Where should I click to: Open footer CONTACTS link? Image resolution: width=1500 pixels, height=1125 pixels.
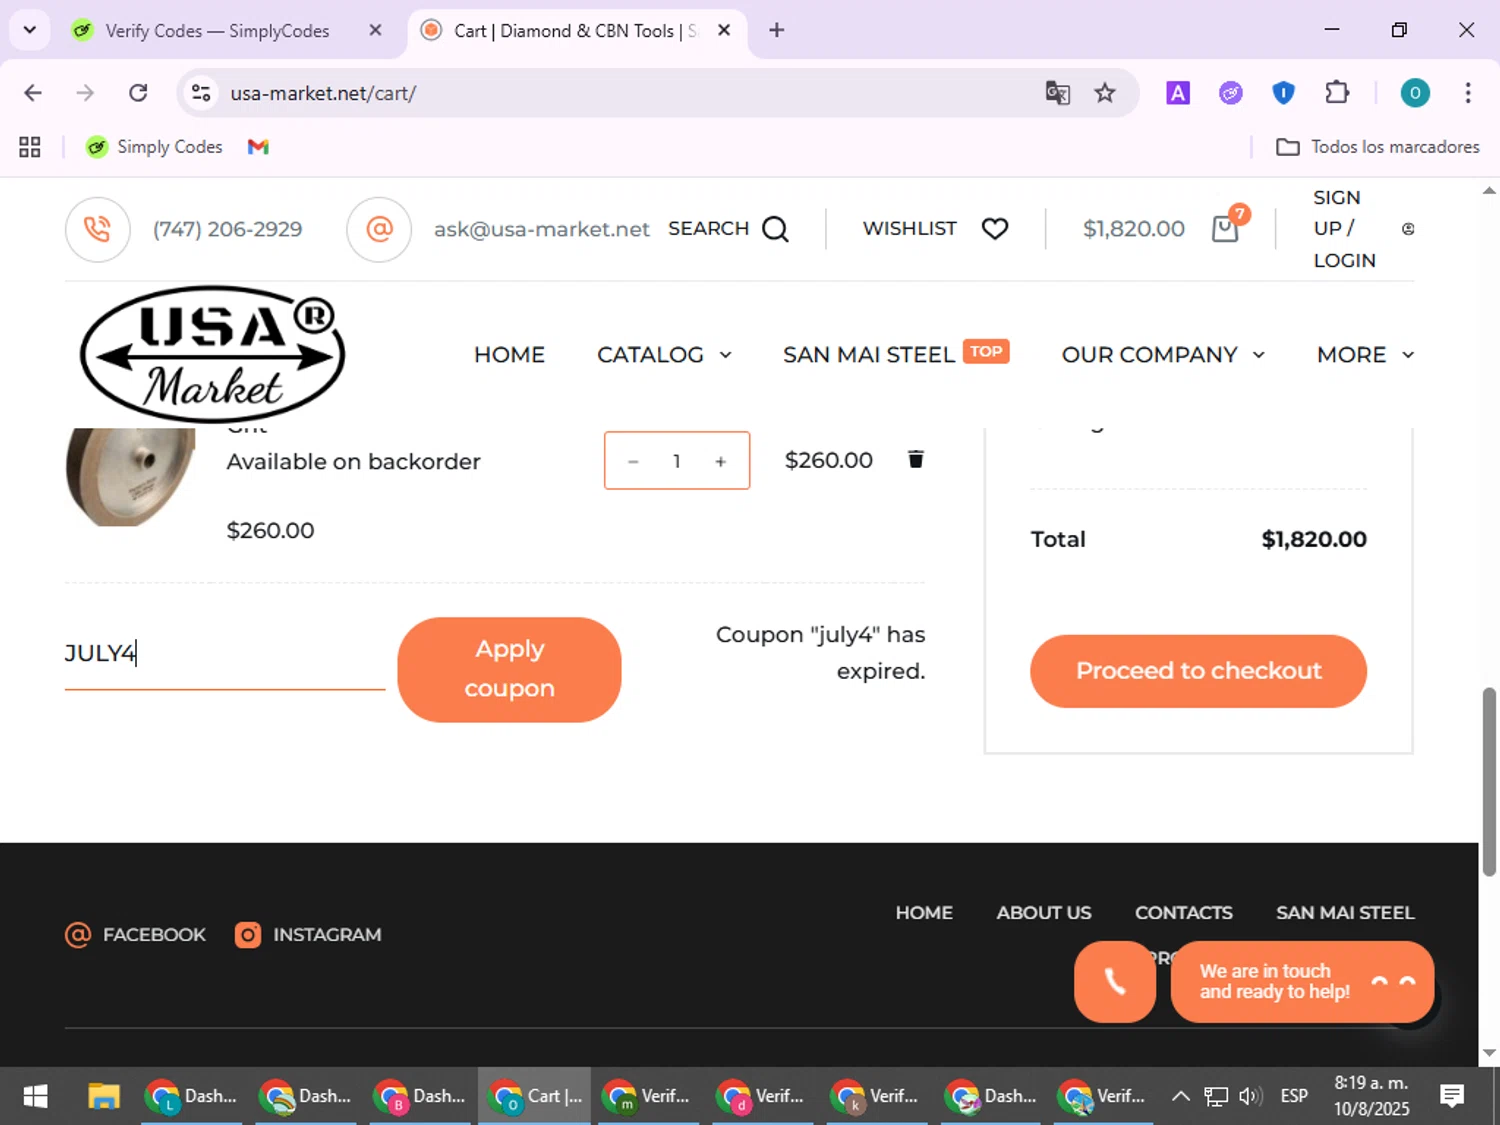pyautogui.click(x=1183, y=913)
